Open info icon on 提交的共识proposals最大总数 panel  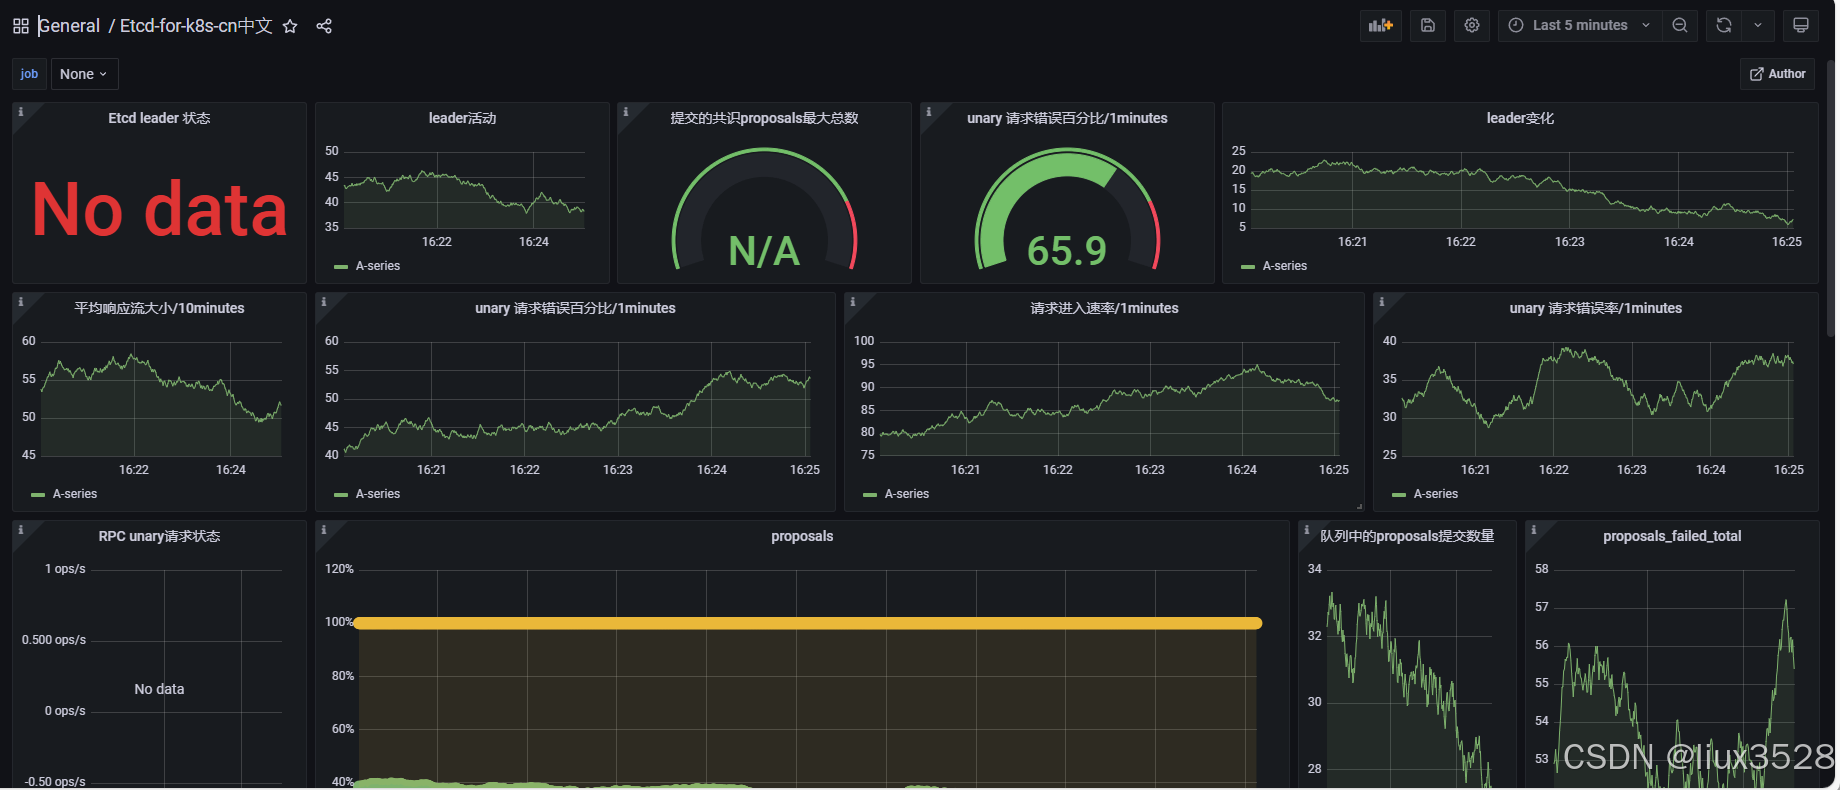tap(626, 112)
